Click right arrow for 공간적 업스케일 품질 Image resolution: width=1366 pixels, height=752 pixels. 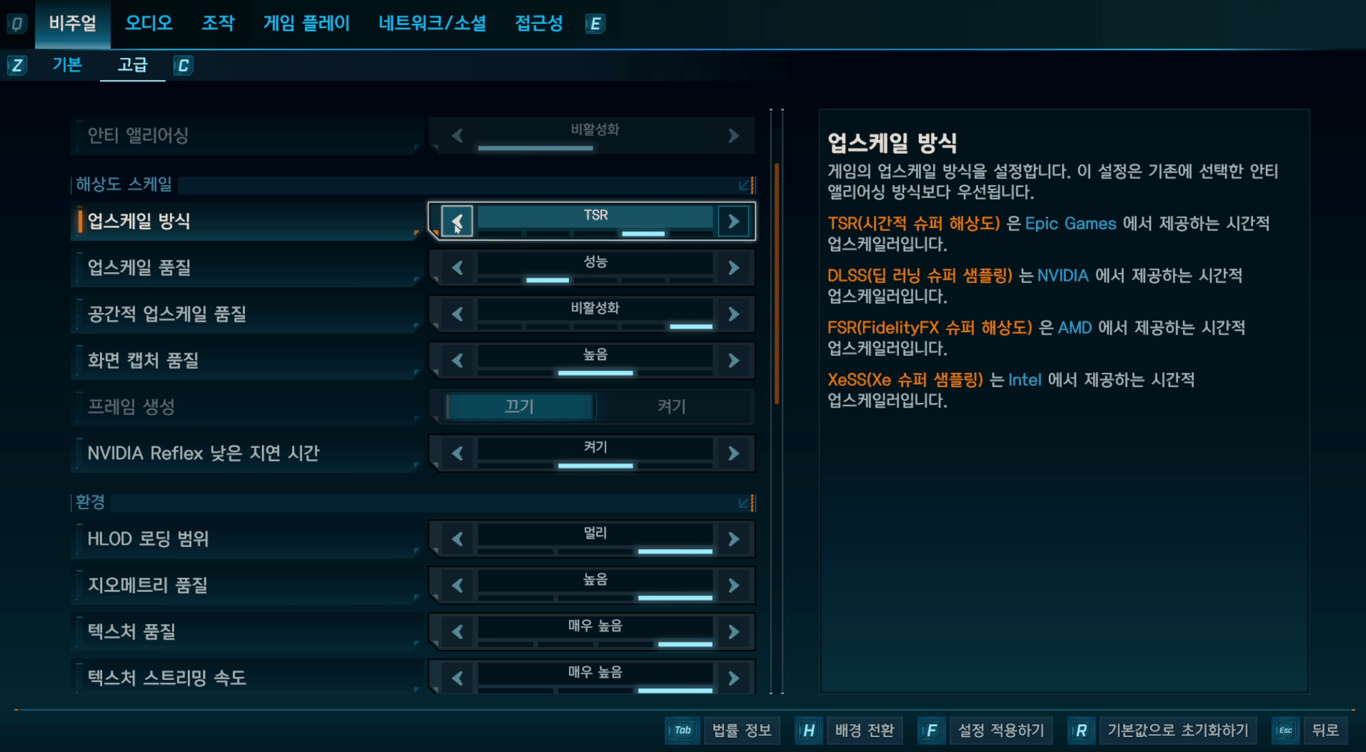[734, 314]
